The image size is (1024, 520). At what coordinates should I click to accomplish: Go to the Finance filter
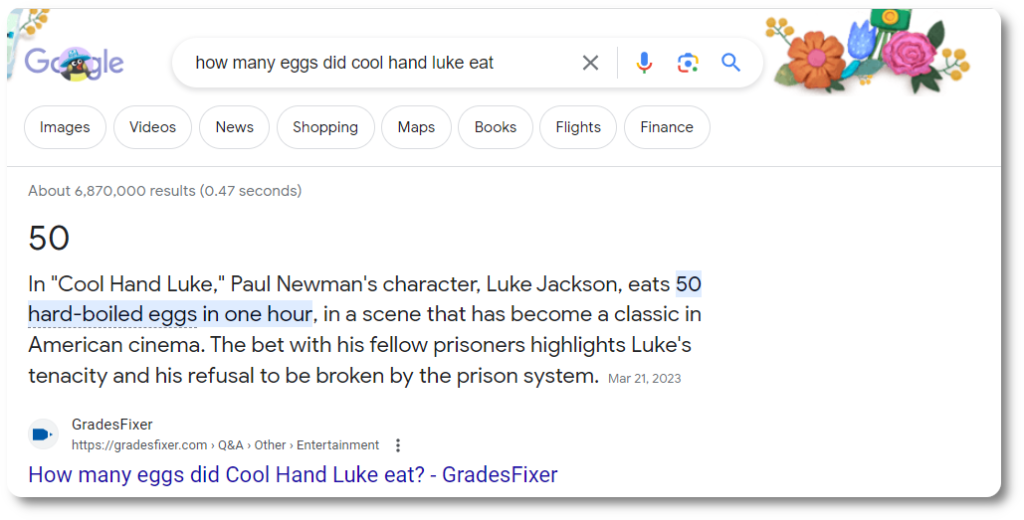tap(666, 127)
